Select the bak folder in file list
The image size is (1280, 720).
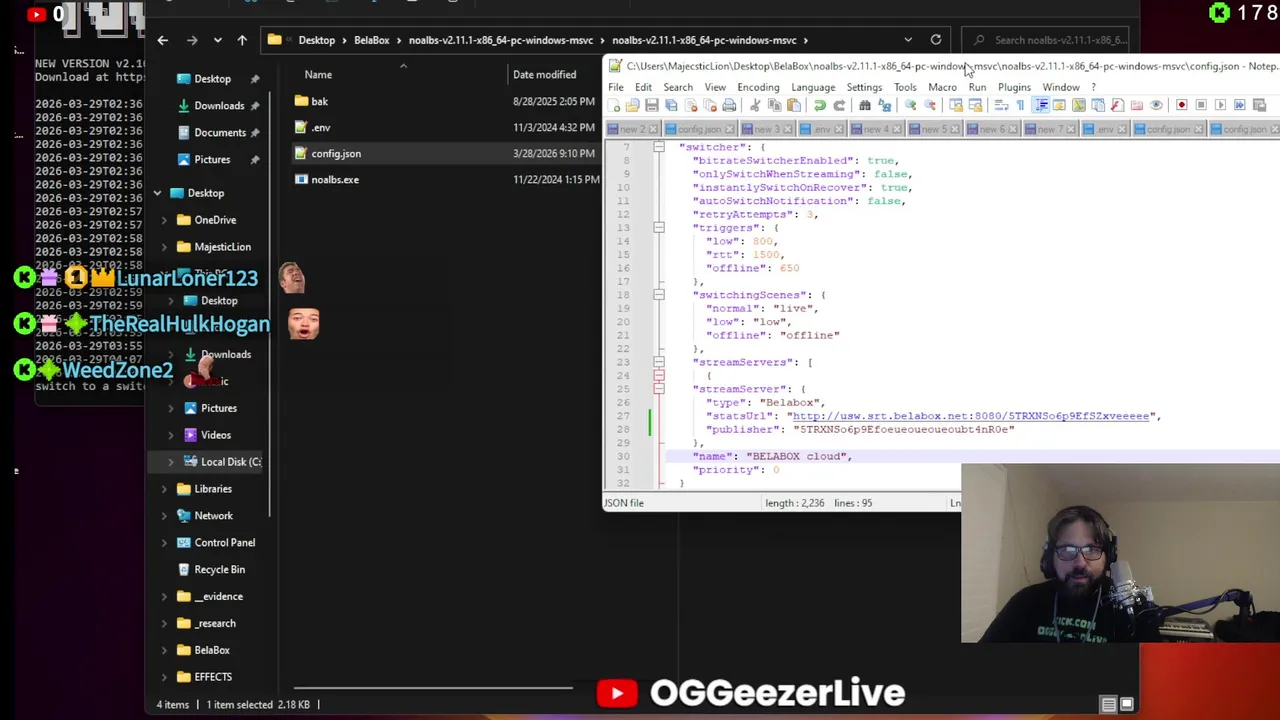click(319, 101)
